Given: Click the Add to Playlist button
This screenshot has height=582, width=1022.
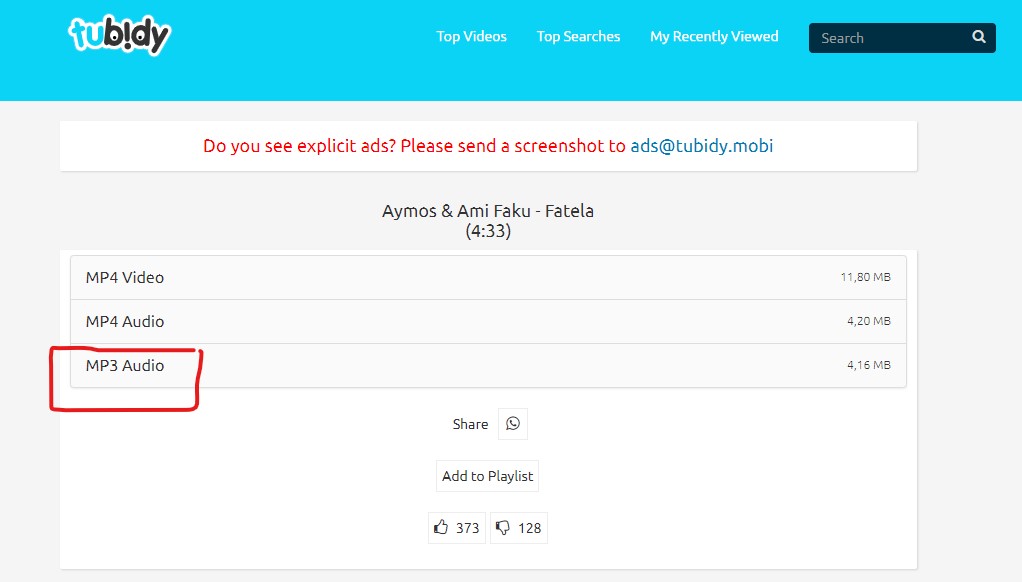Looking at the screenshot, I should (488, 476).
